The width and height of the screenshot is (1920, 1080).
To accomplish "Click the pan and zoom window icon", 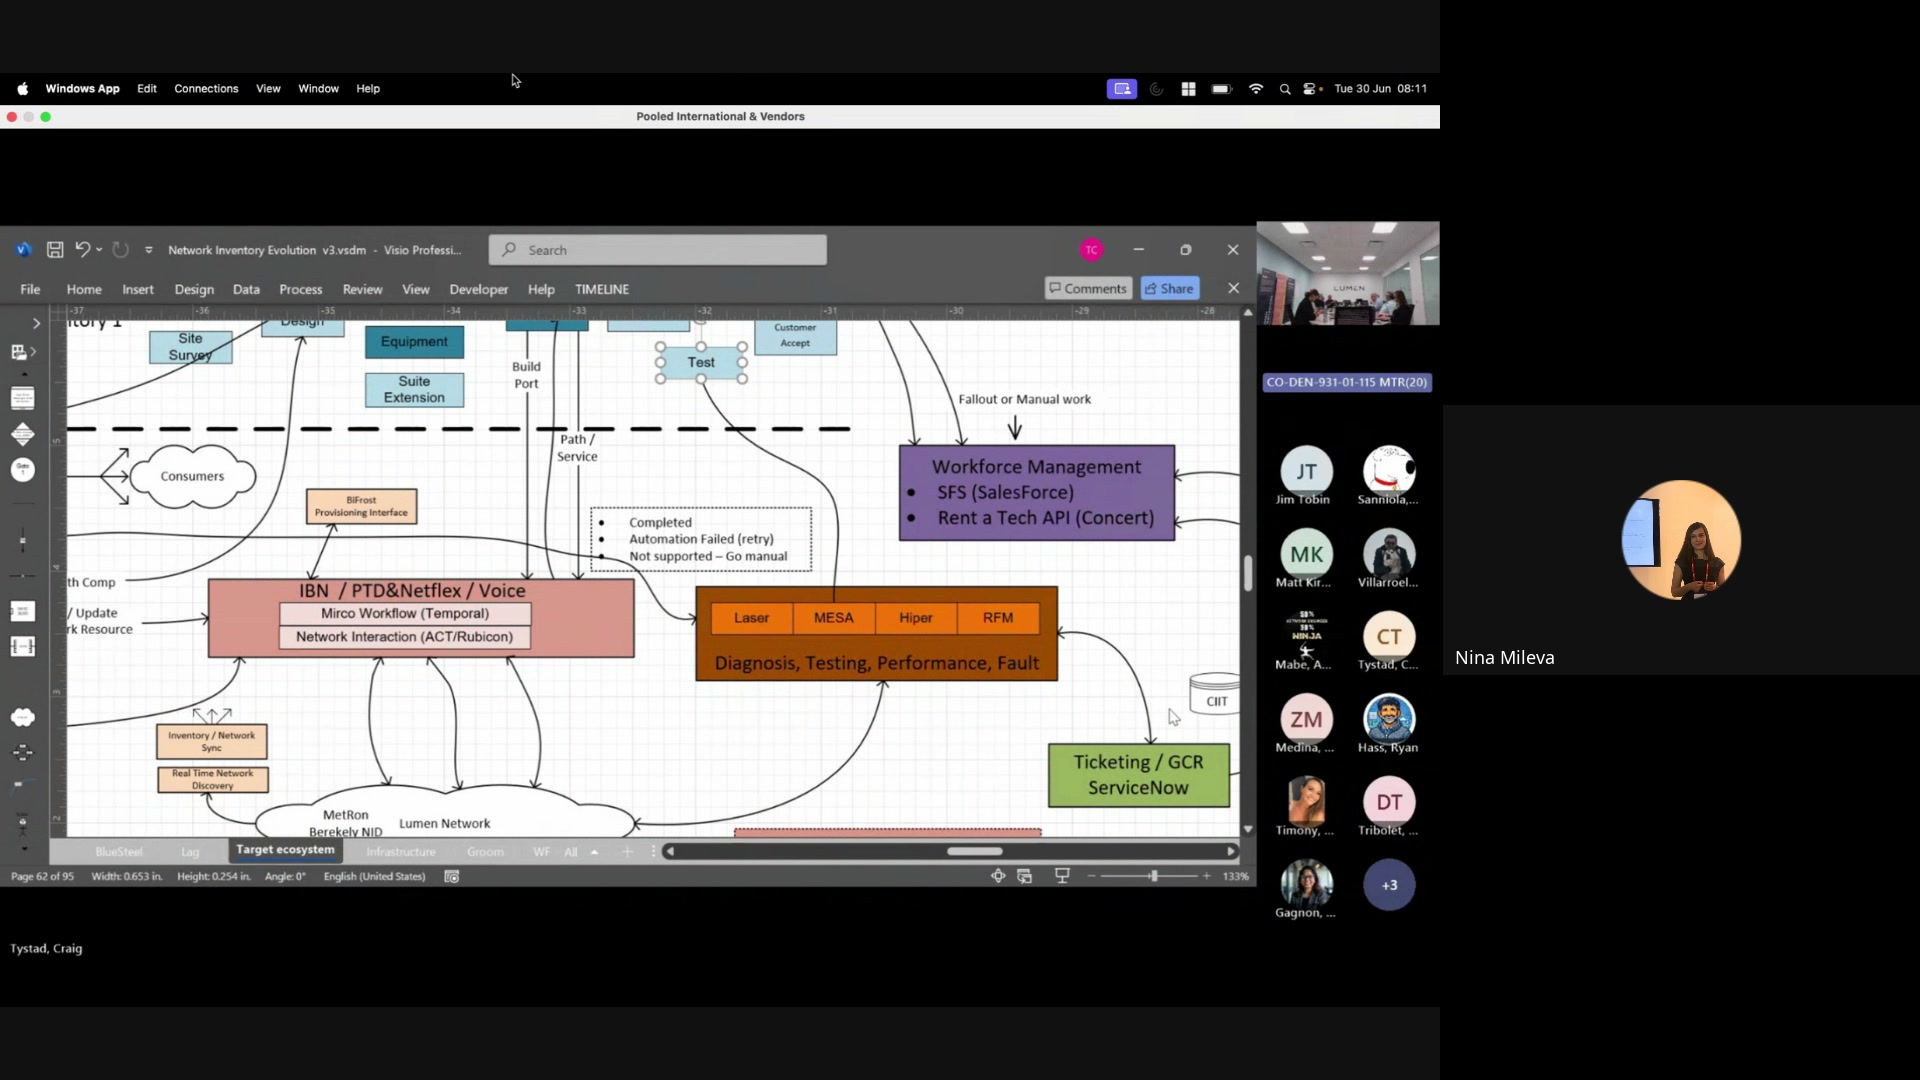I will 998,876.
